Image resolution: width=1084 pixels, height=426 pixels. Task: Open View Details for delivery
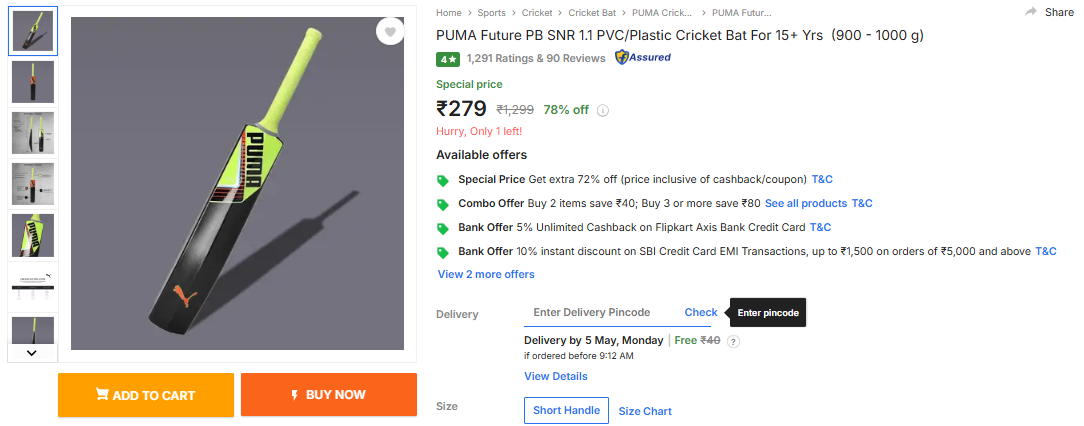click(x=555, y=376)
